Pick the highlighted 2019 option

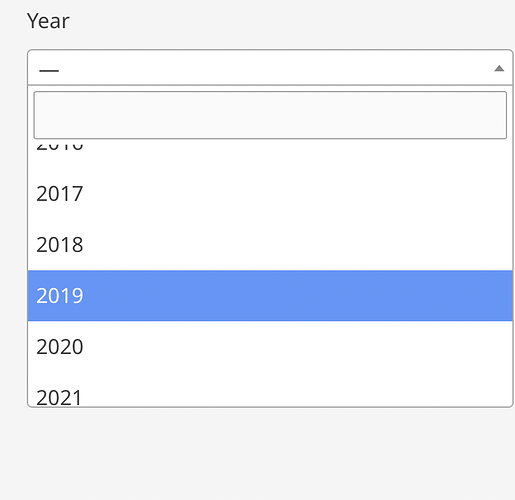[270, 296]
